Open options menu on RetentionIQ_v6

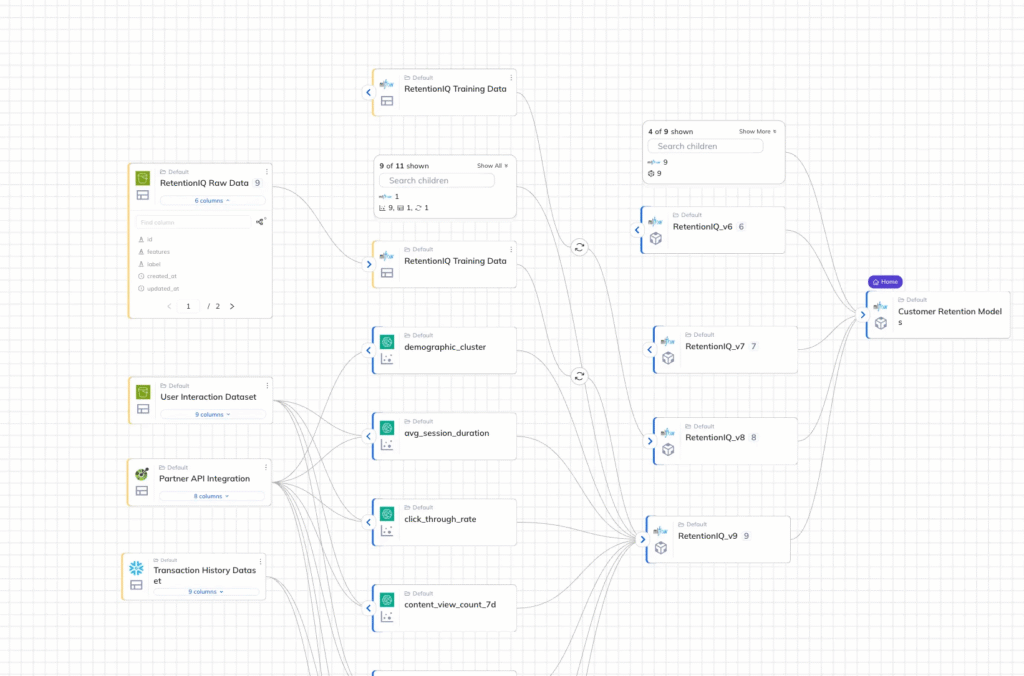click(x=777, y=216)
